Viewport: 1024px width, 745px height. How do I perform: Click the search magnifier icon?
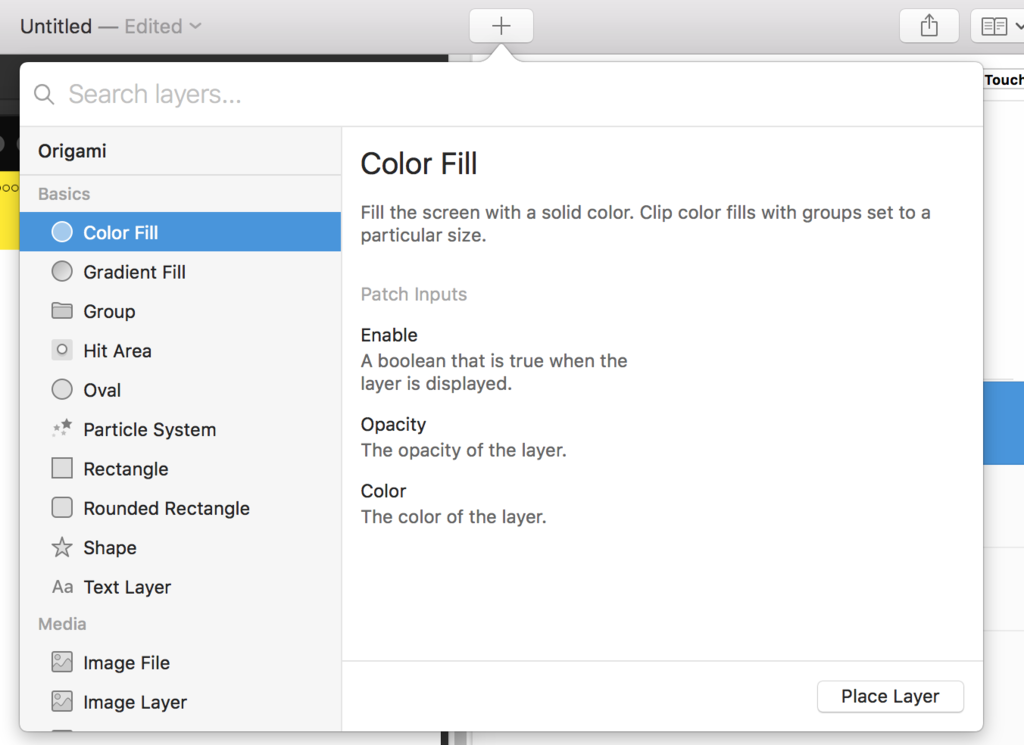[x=44, y=94]
